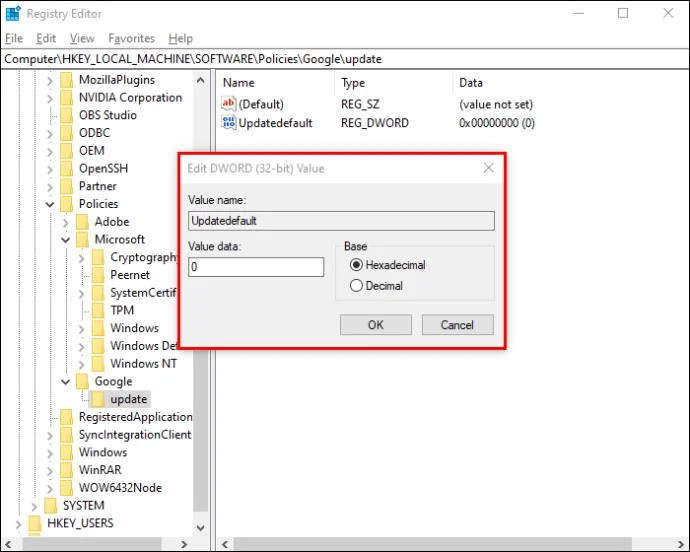The height and width of the screenshot is (552, 690).
Task: Click the (Default) string value icon
Action: [x=228, y=104]
